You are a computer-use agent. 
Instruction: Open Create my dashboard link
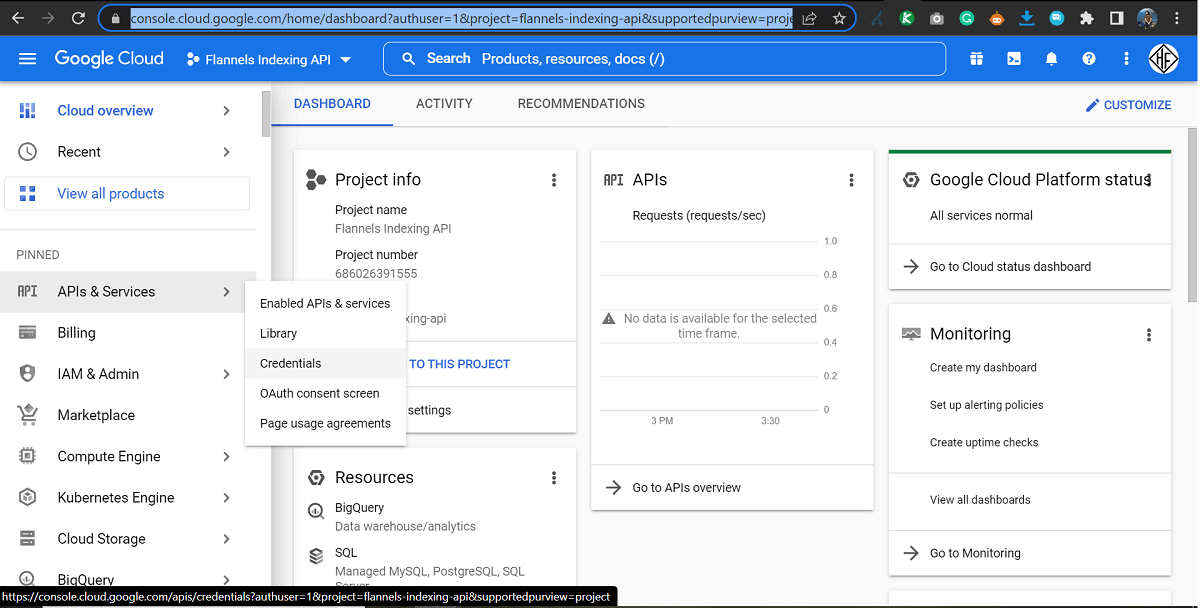[x=983, y=368]
